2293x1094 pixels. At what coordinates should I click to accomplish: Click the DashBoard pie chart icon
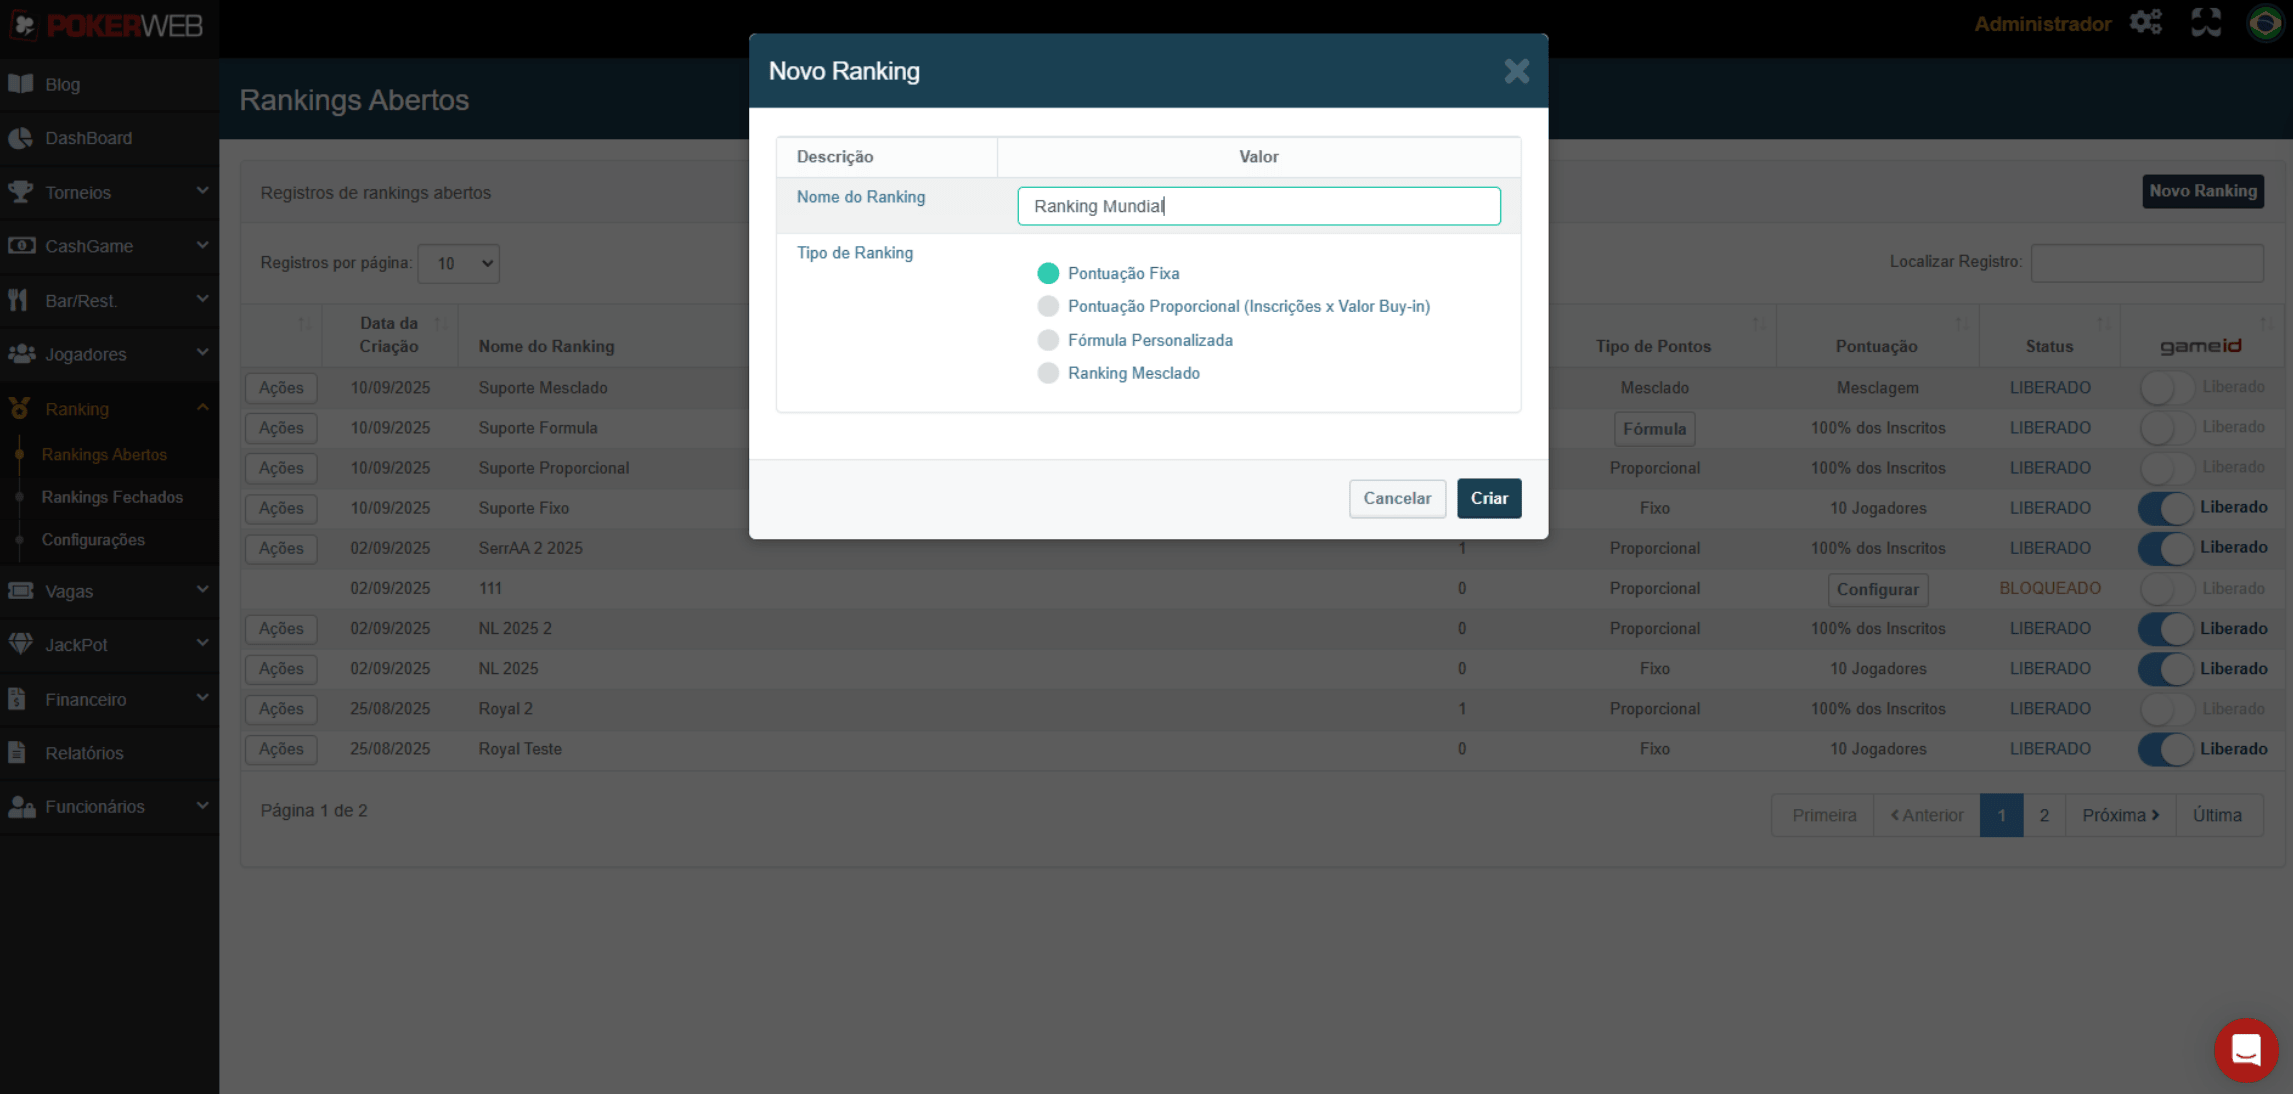tap(21, 138)
